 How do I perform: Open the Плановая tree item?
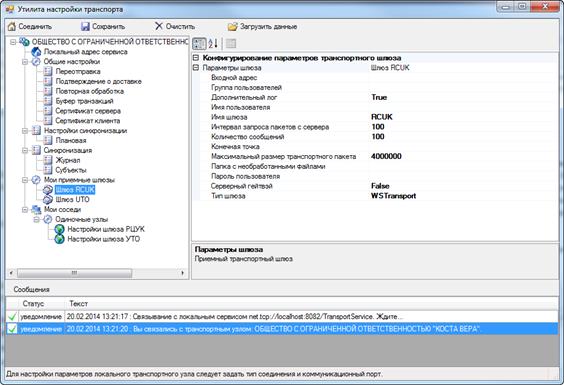[71, 140]
